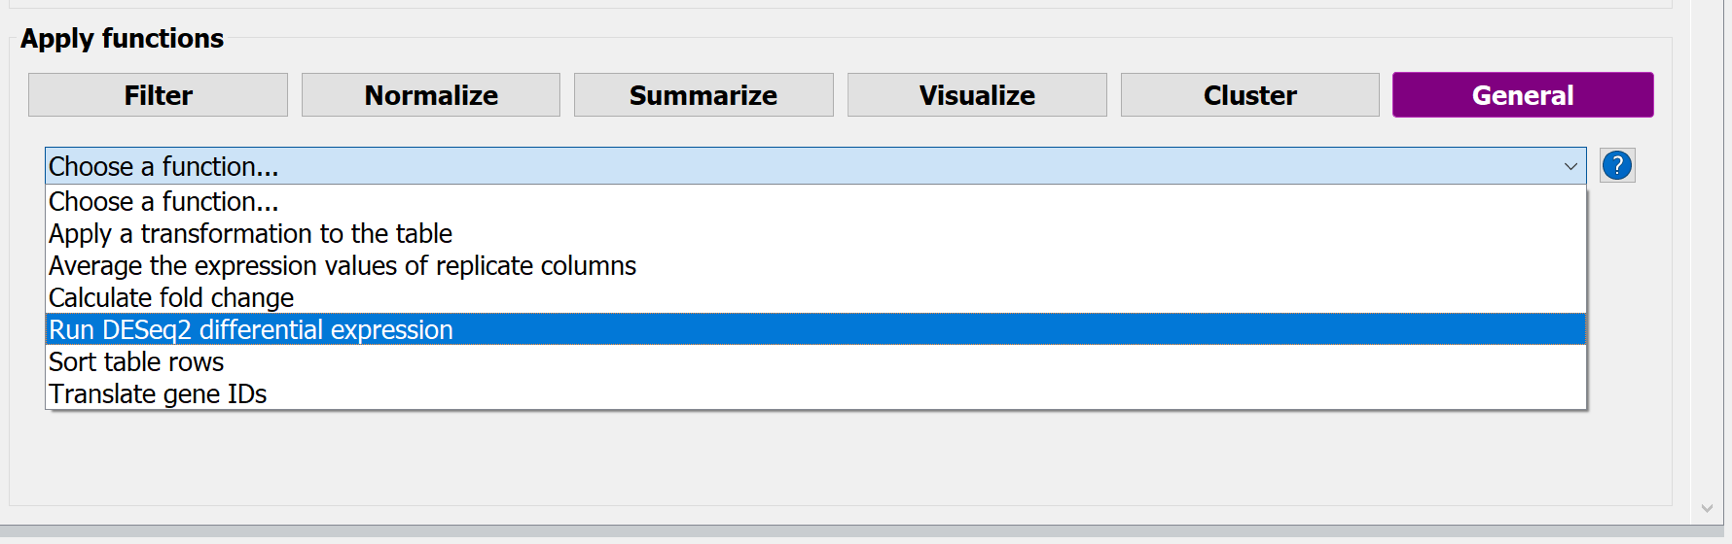Click the 'Choose a function...' combo box field
This screenshot has height=544, width=1732.
[800, 167]
